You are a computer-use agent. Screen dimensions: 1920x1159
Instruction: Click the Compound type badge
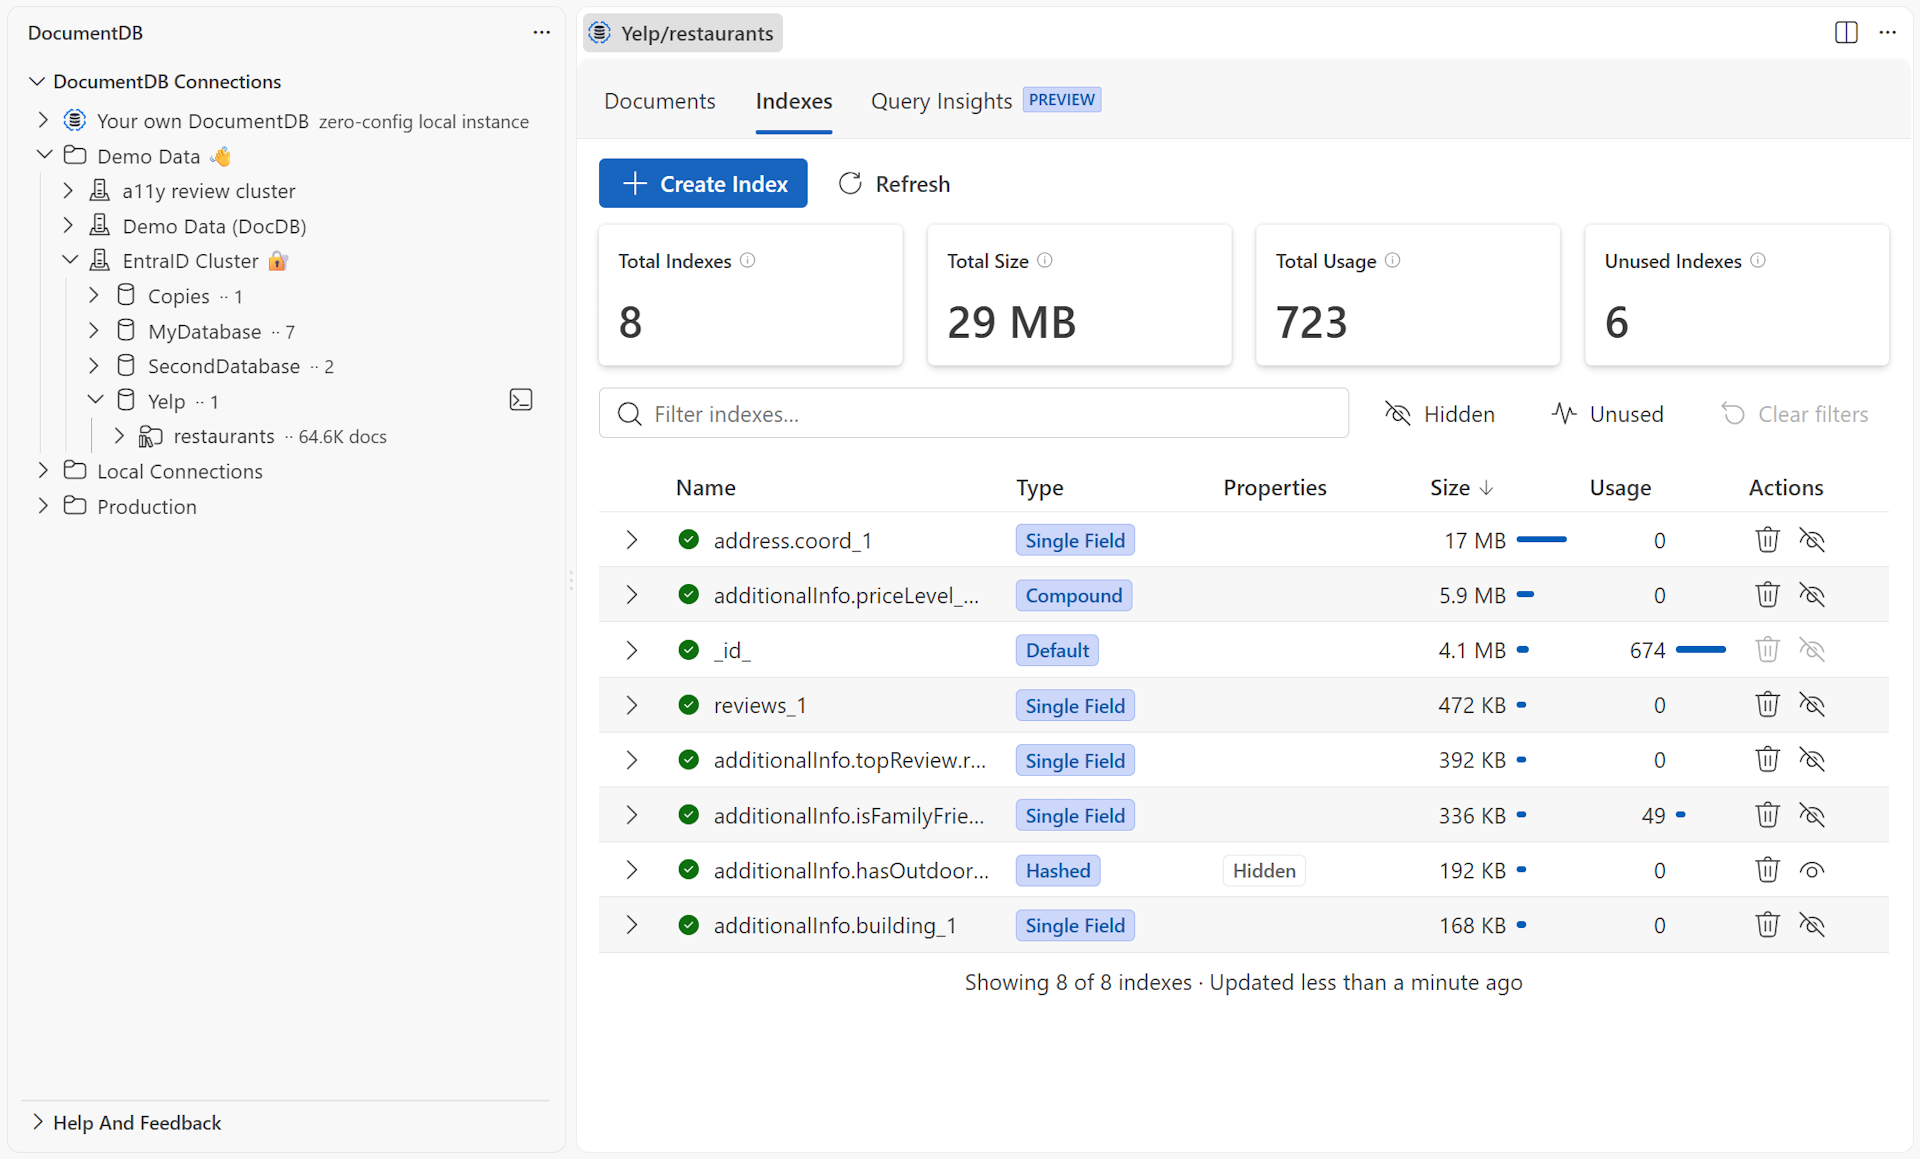tap(1074, 595)
